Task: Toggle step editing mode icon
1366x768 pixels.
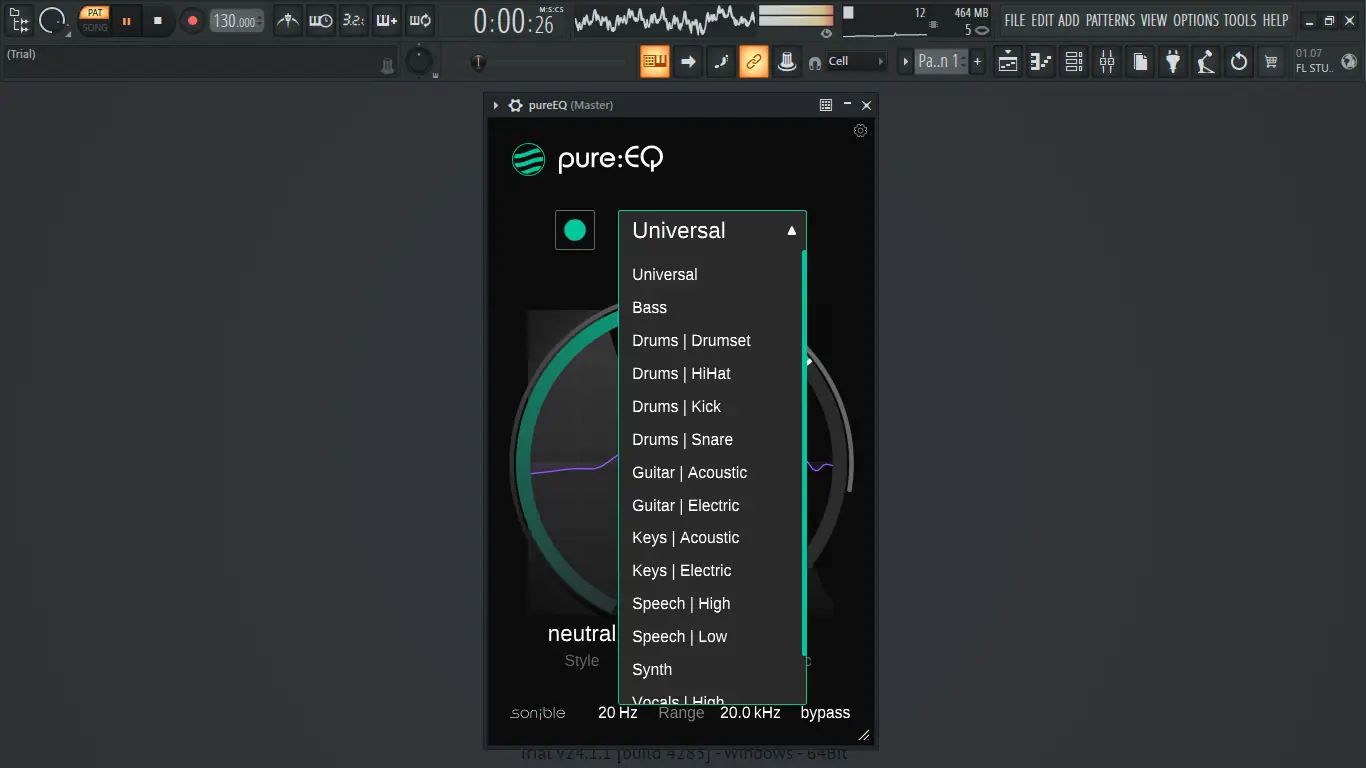Action: click(x=721, y=62)
